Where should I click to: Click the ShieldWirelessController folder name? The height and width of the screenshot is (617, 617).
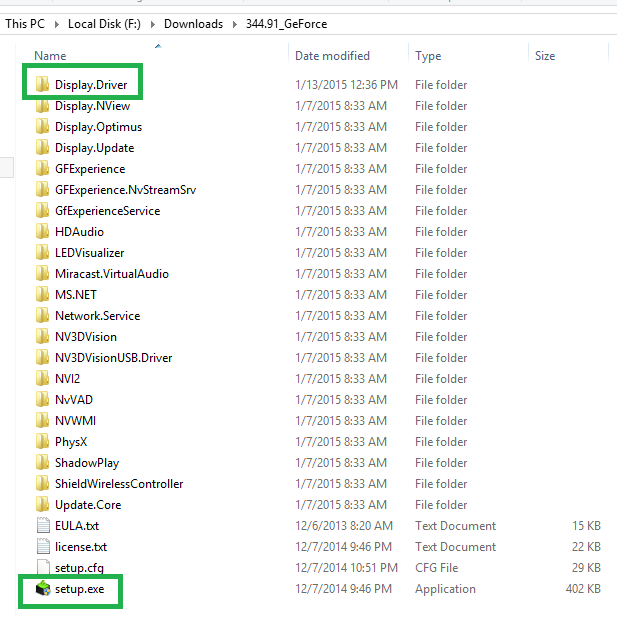click(x=119, y=483)
